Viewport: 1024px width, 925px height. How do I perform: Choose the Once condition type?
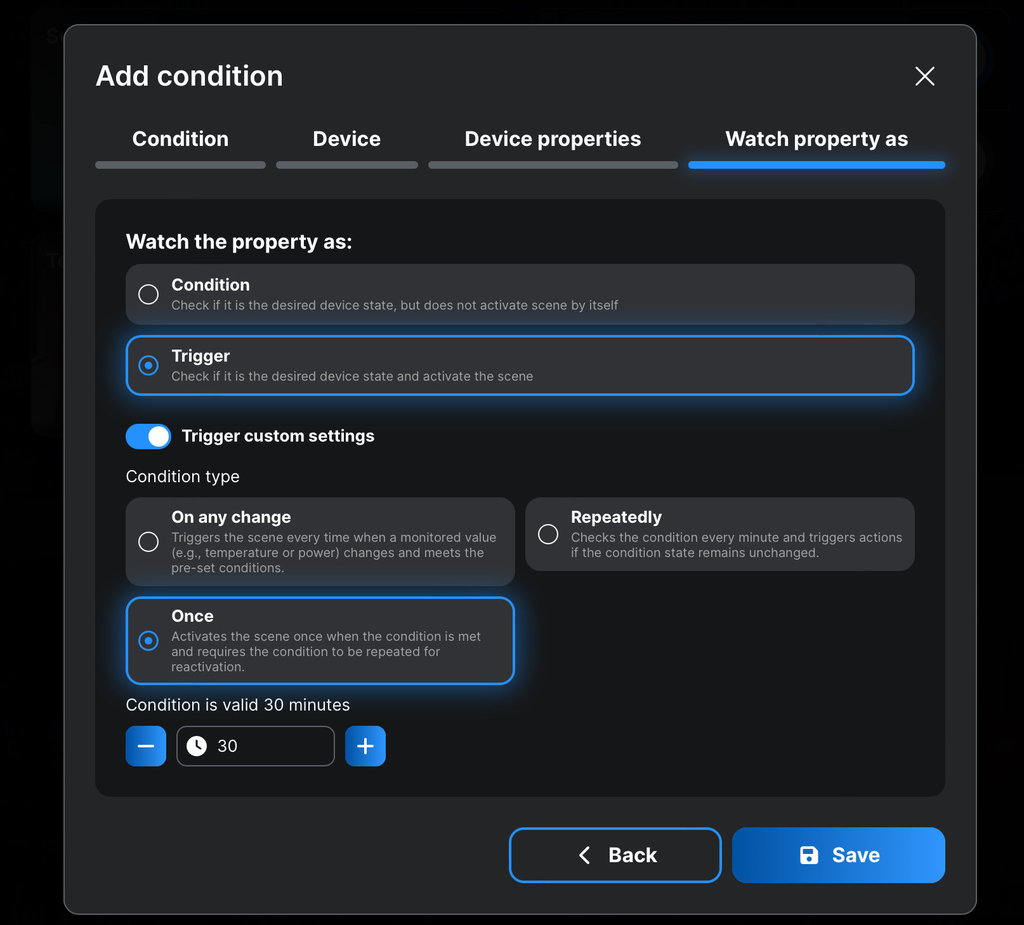point(148,641)
